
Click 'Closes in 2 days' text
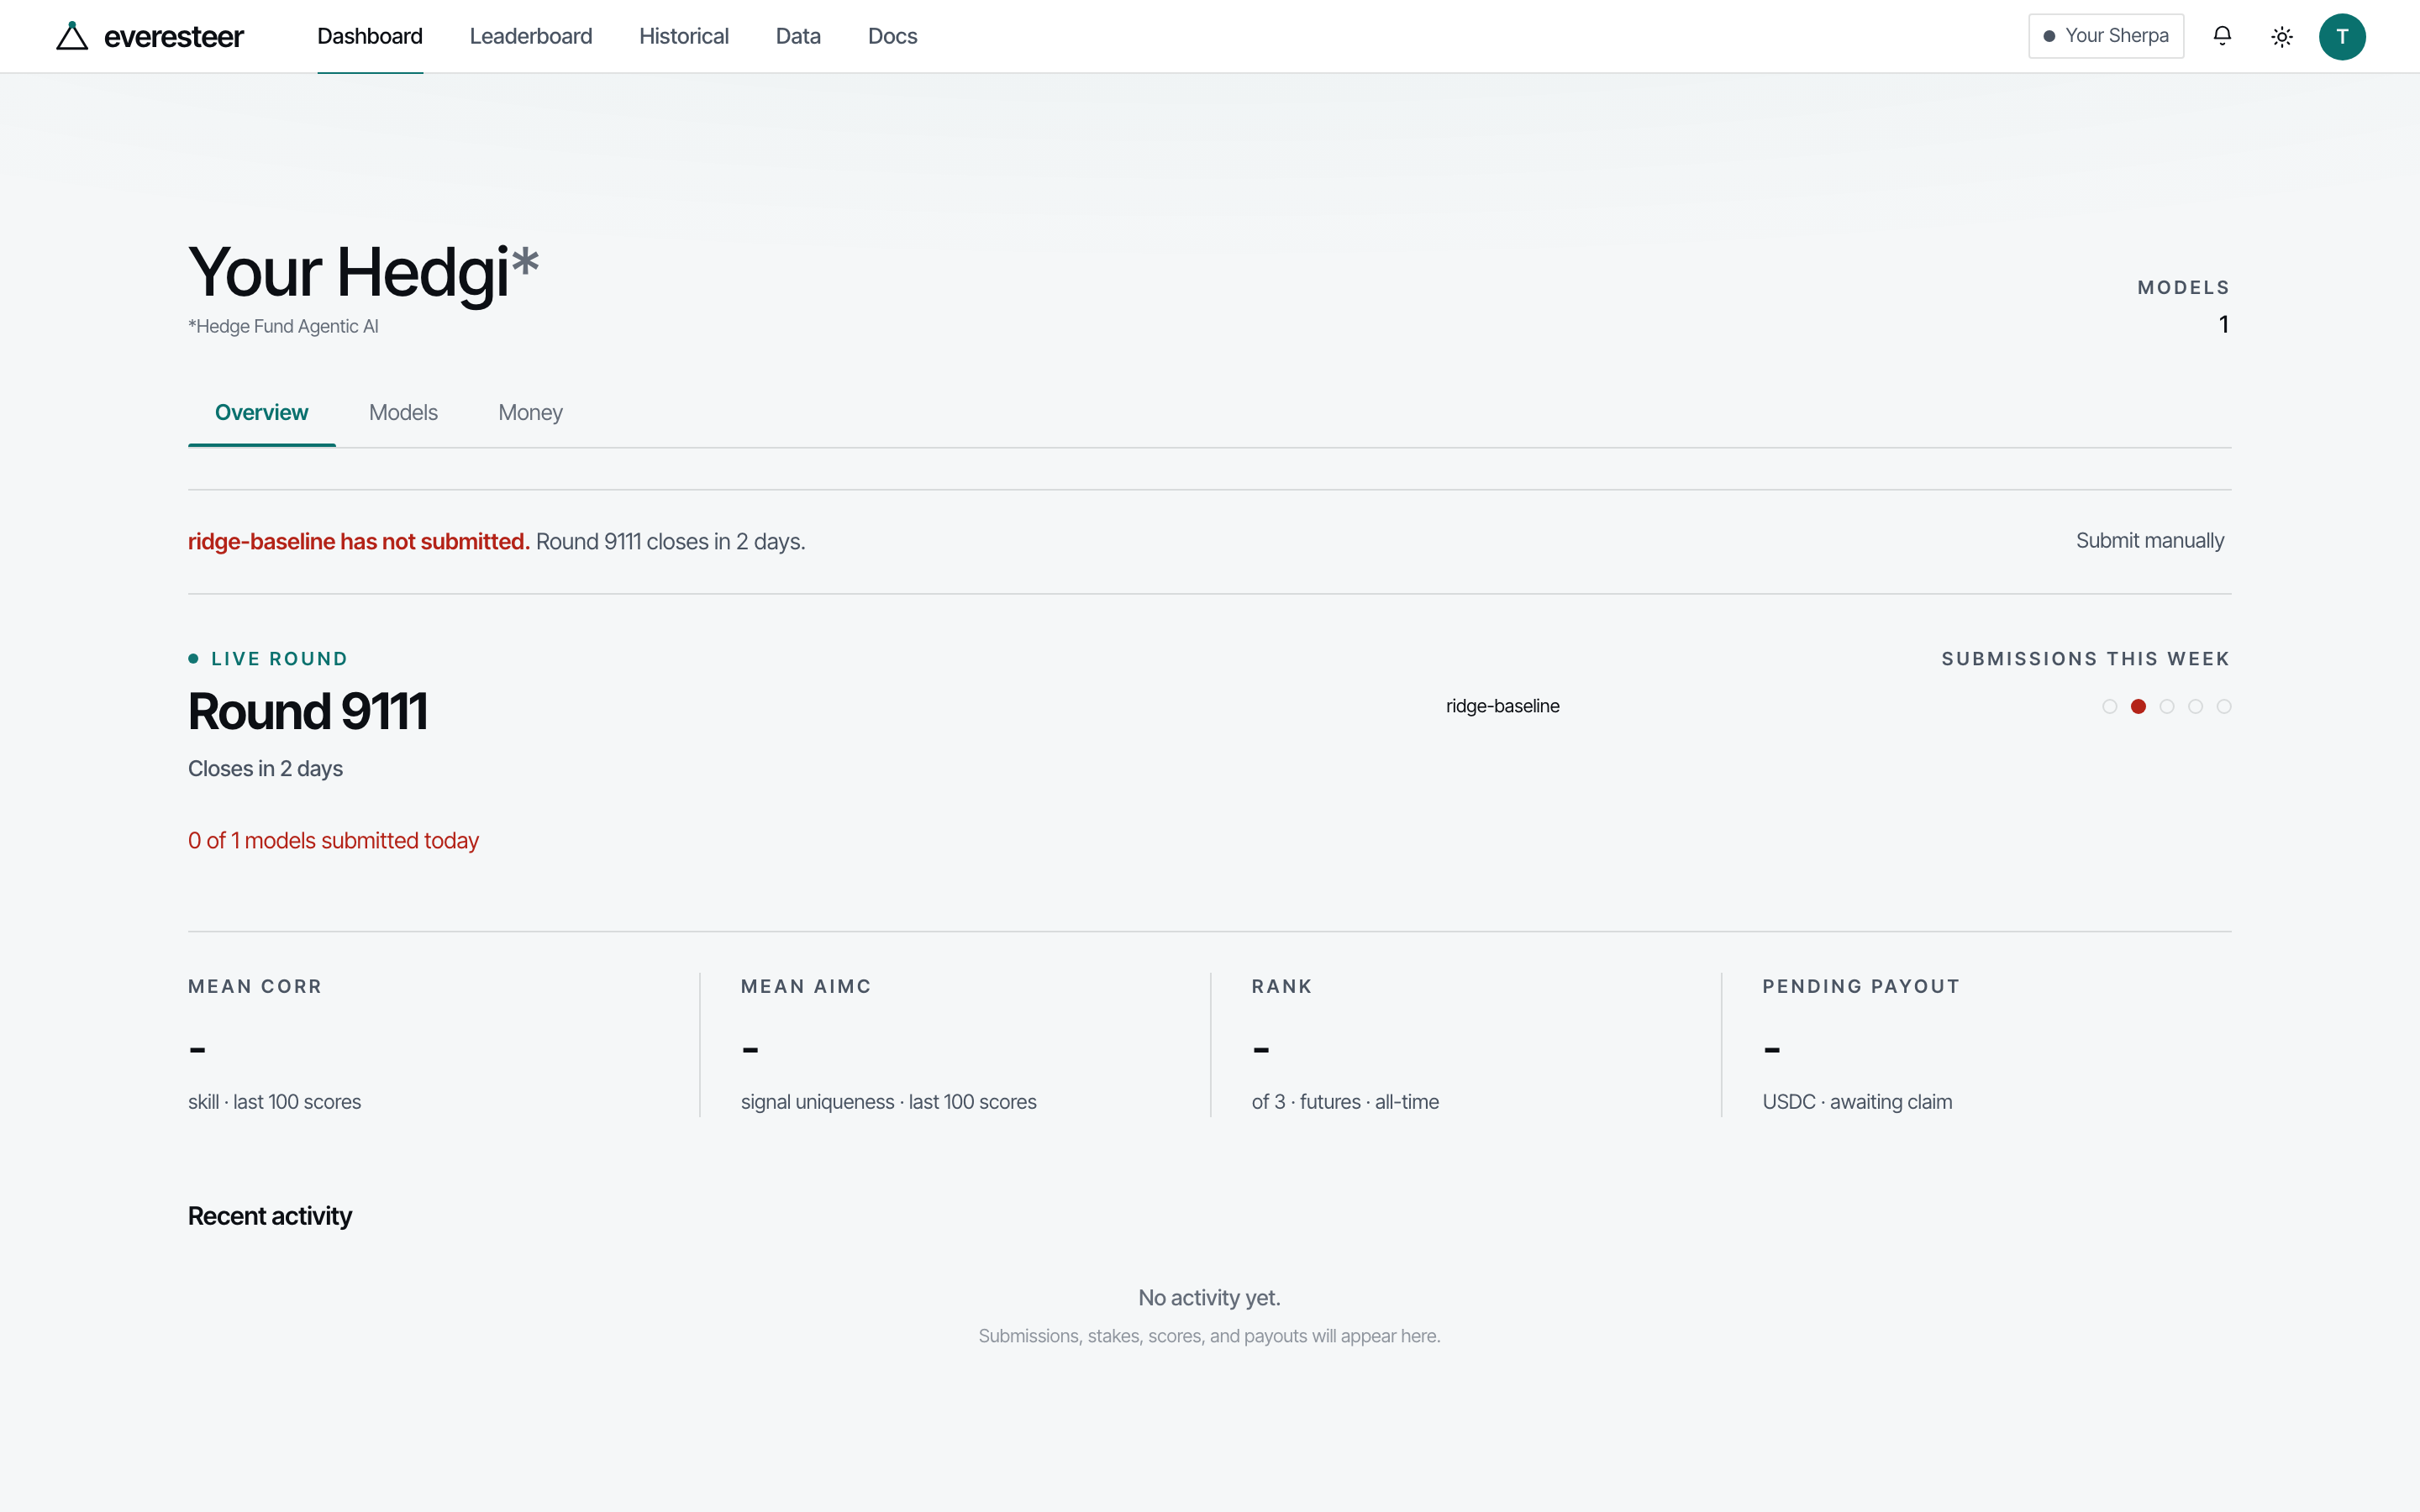coord(265,769)
